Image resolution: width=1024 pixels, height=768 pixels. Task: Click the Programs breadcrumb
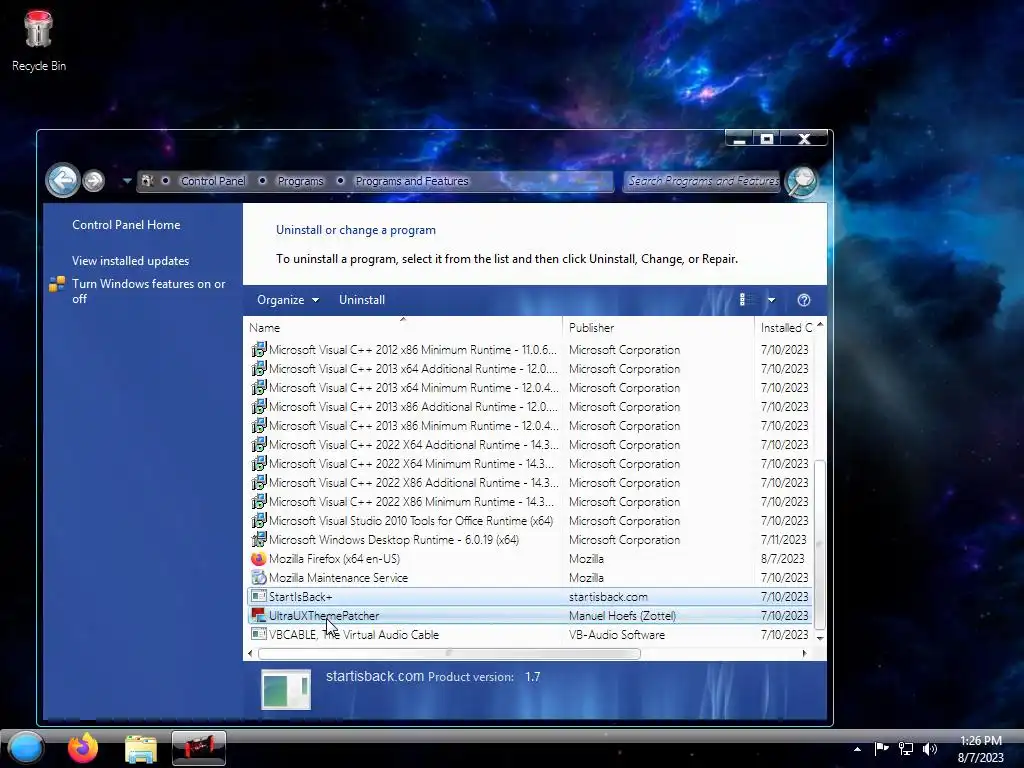tap(300, 181)
